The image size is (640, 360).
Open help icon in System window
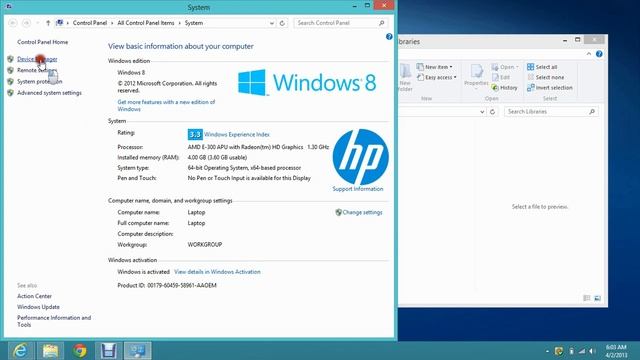(389, 37)
